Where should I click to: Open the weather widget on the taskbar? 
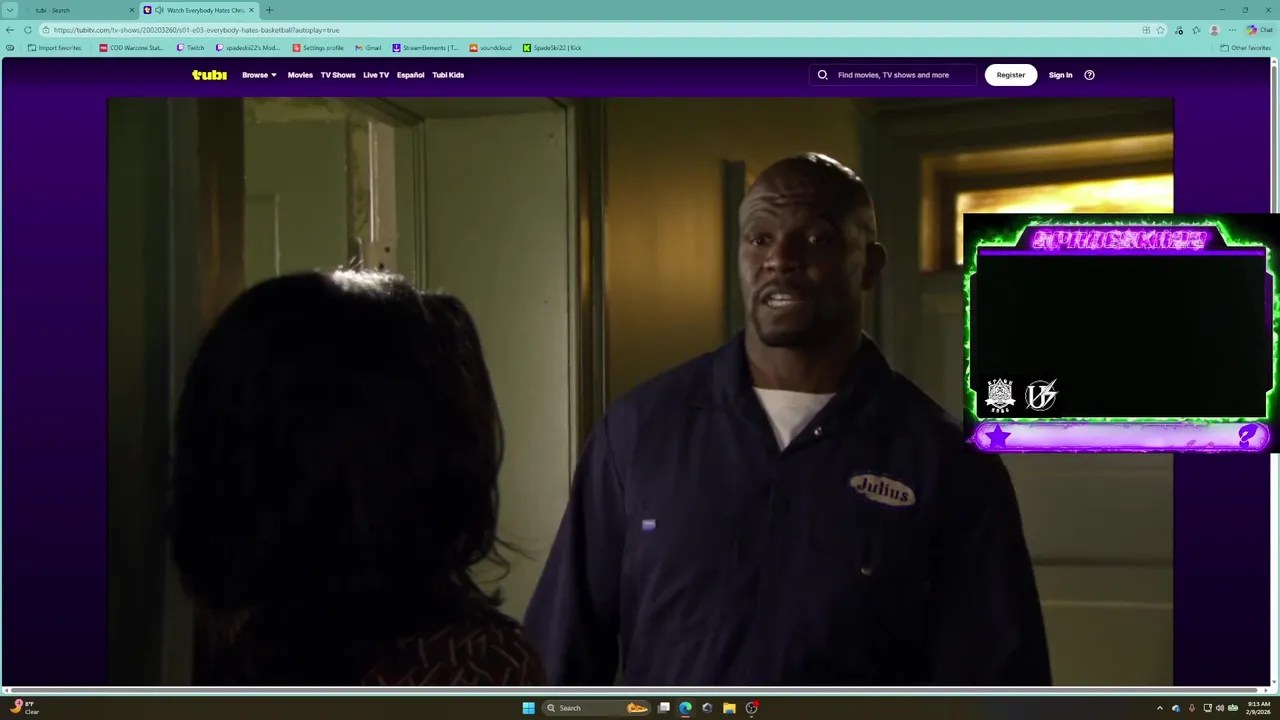pyautogui.click(x=24, y=708)
